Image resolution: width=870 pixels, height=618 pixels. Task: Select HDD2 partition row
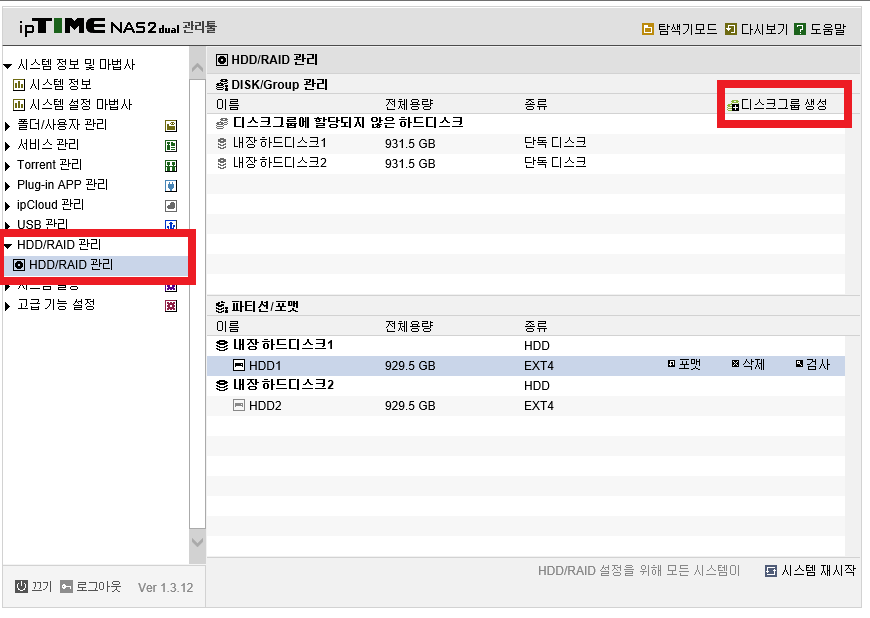(x=525, y=406)
